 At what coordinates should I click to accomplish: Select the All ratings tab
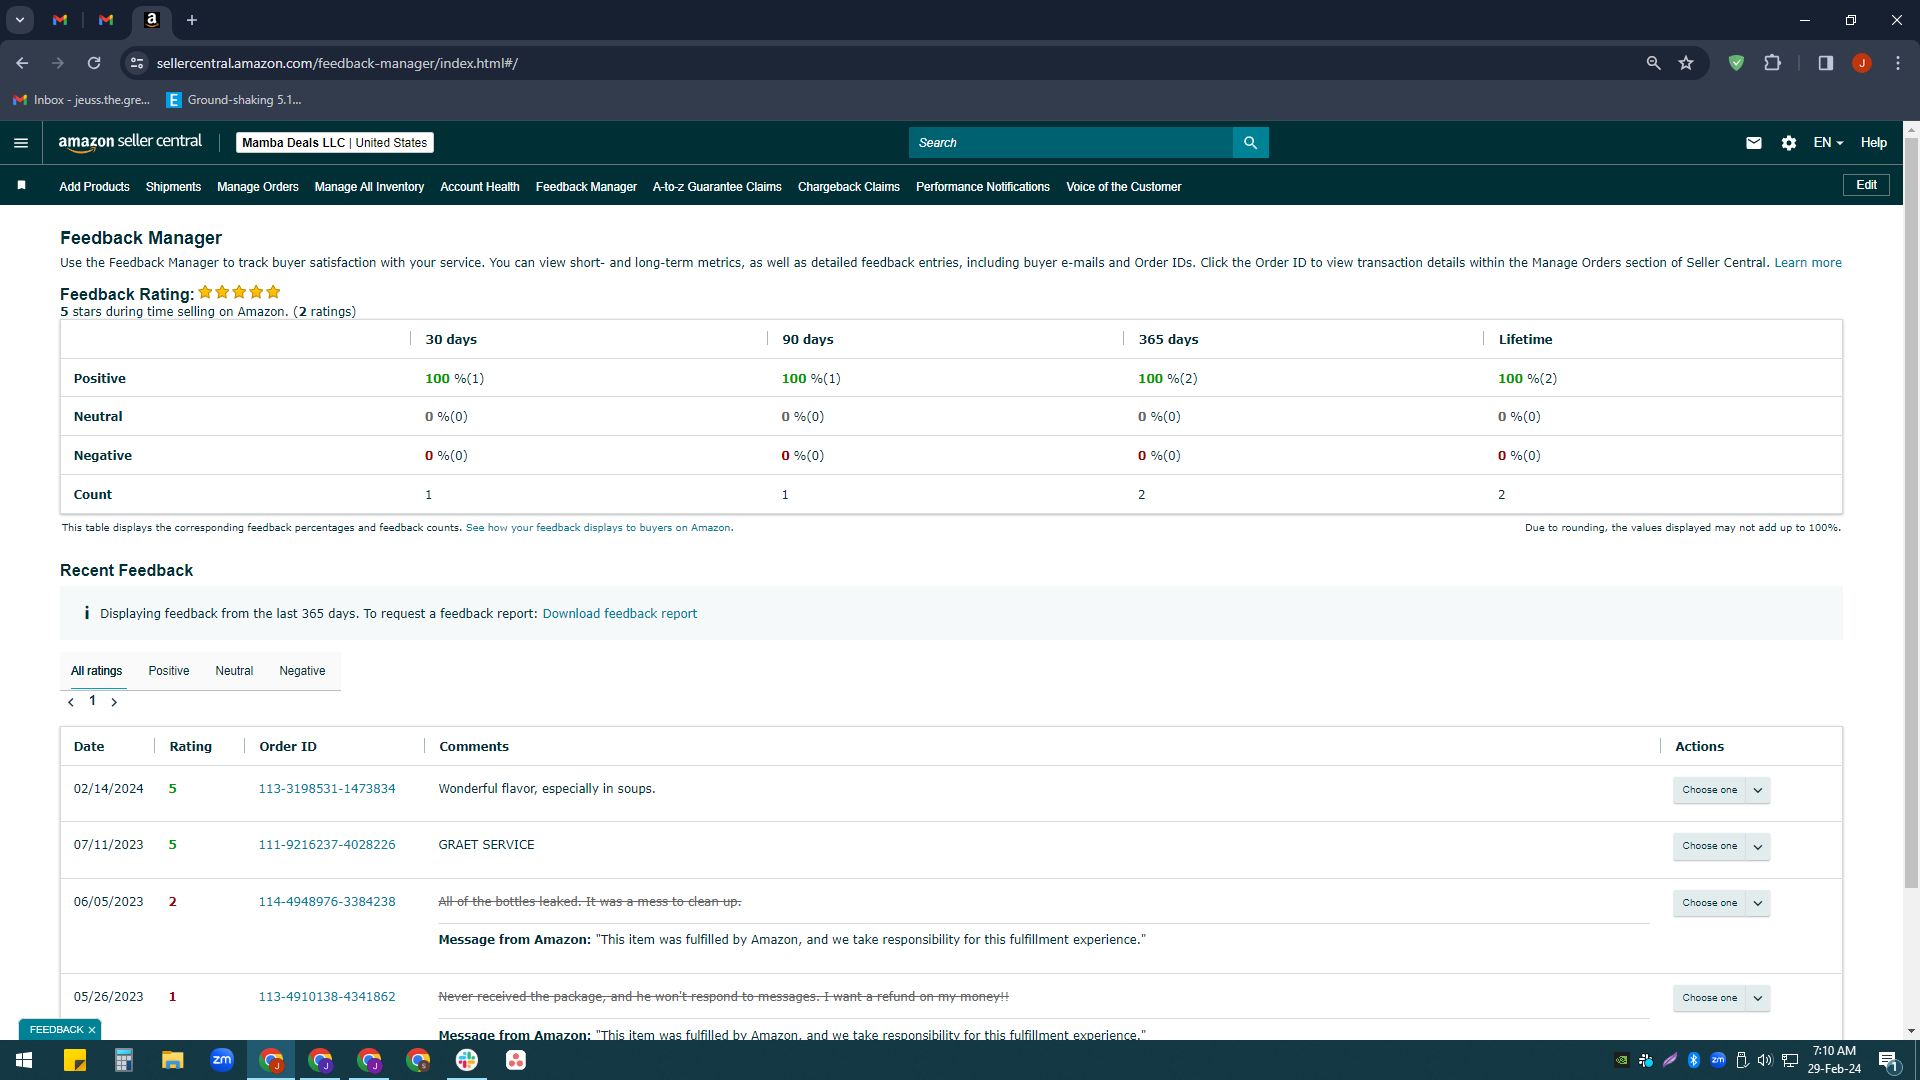point(97,671)
